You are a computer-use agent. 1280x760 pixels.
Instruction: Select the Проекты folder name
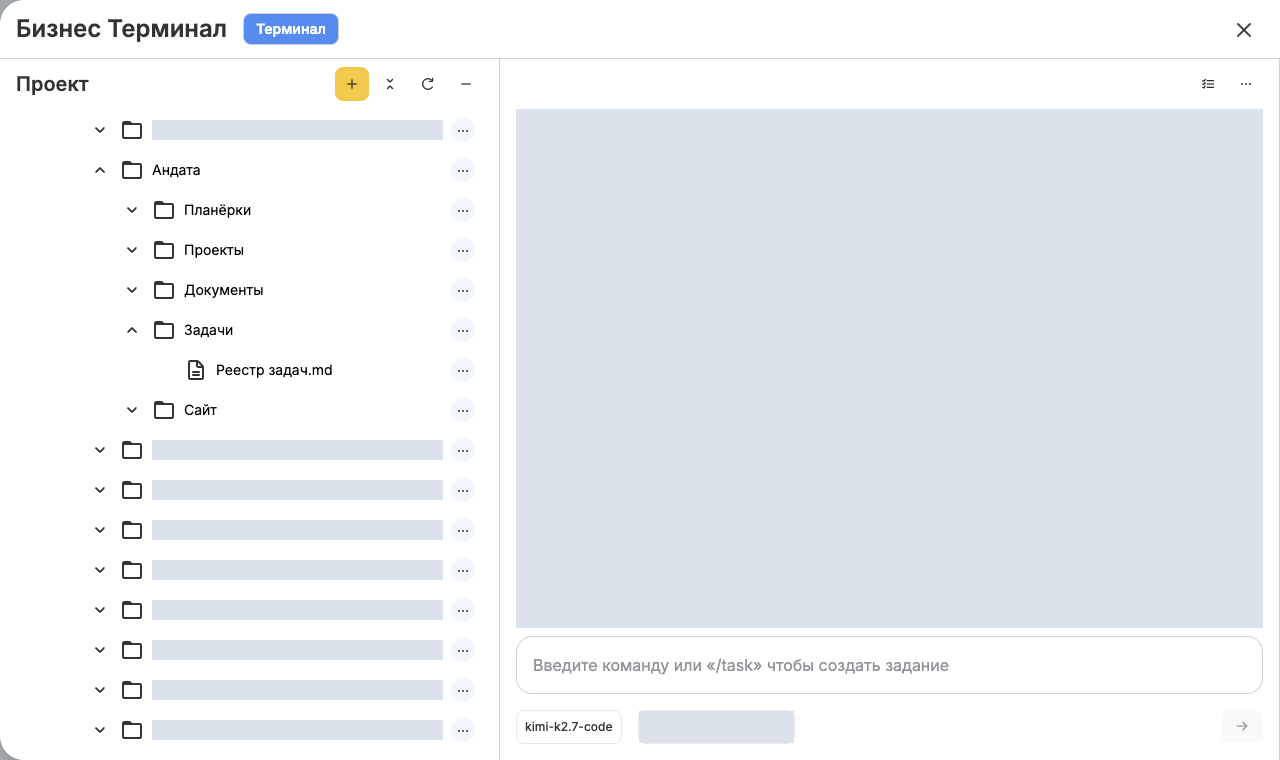[x=214, y=250]
